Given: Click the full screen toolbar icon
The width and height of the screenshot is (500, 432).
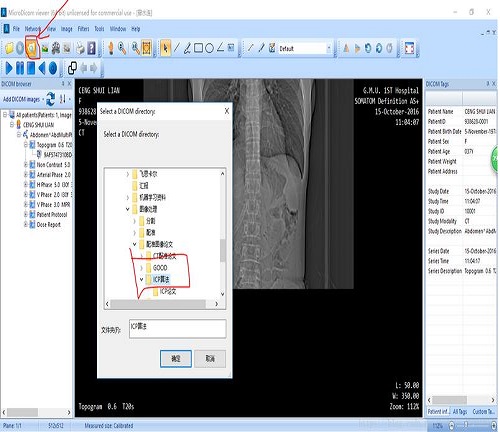Looking at the screenshot, I should point(409,48).
